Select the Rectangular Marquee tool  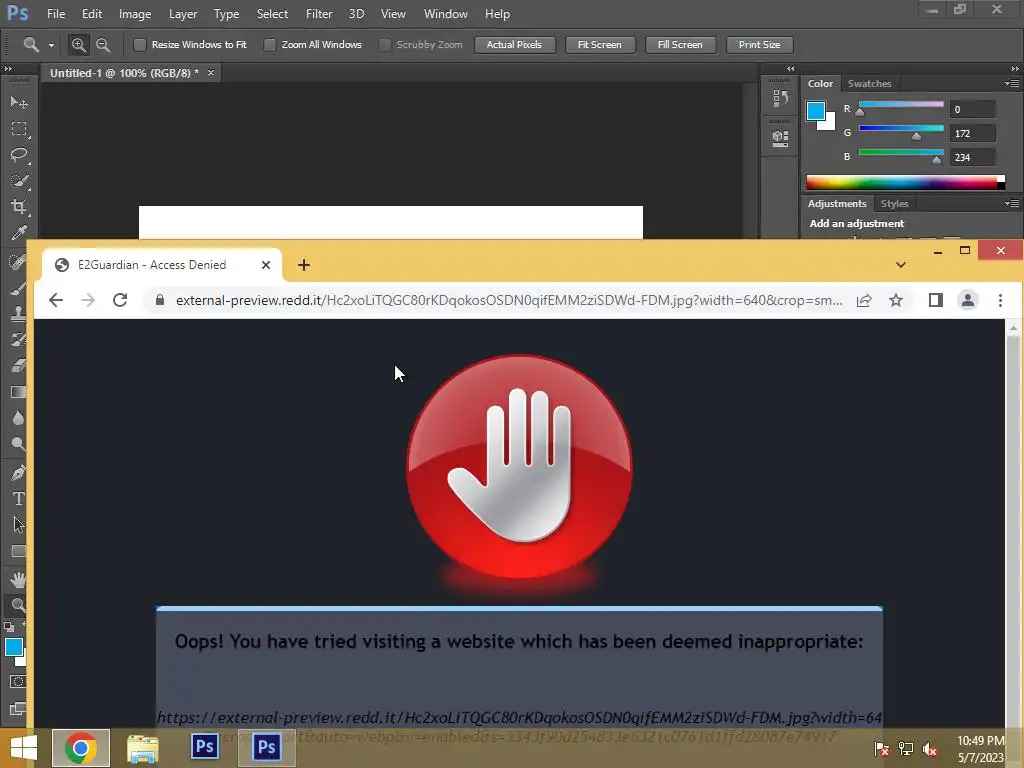point(18,129)
